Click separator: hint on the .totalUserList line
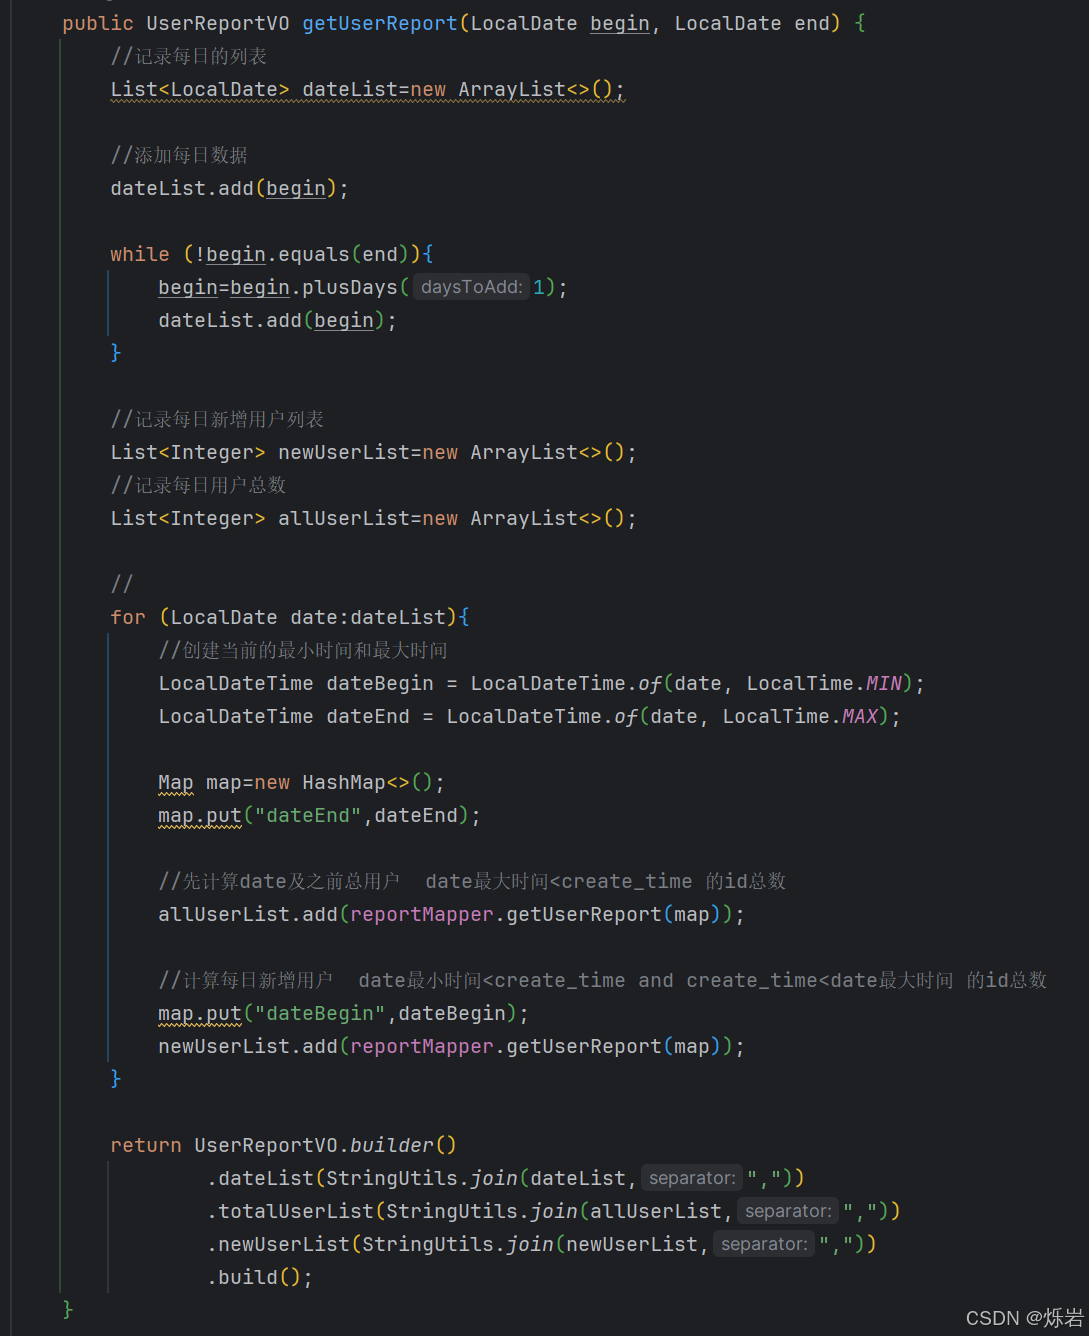The height and width of the screenshot is (1336, 1089). pos(788,1211)
